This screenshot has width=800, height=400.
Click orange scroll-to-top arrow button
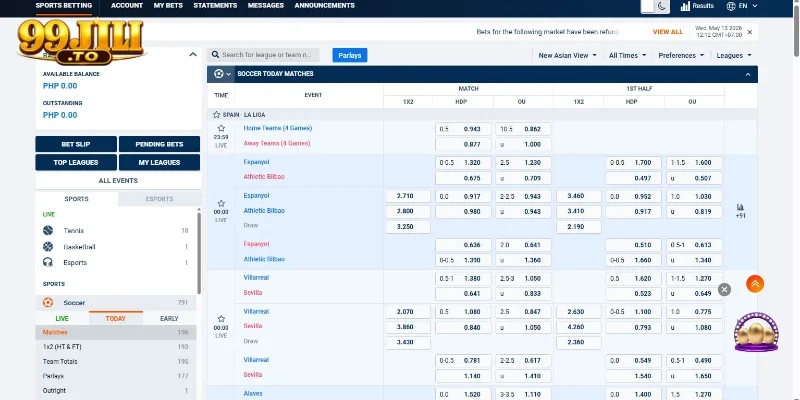(755, 284)
